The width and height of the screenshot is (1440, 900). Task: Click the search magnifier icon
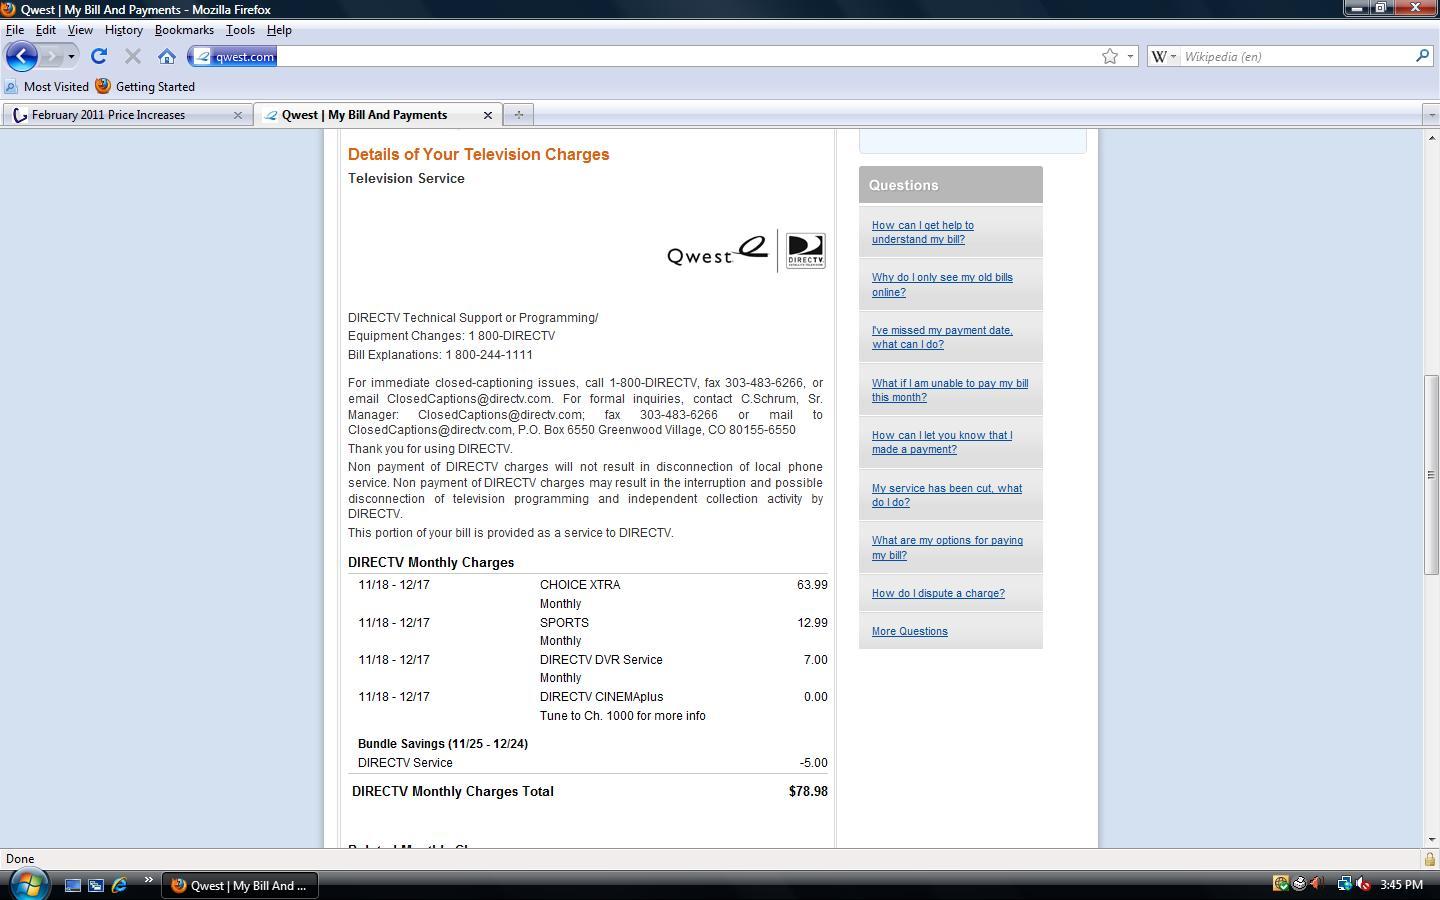coord(1422,56)
